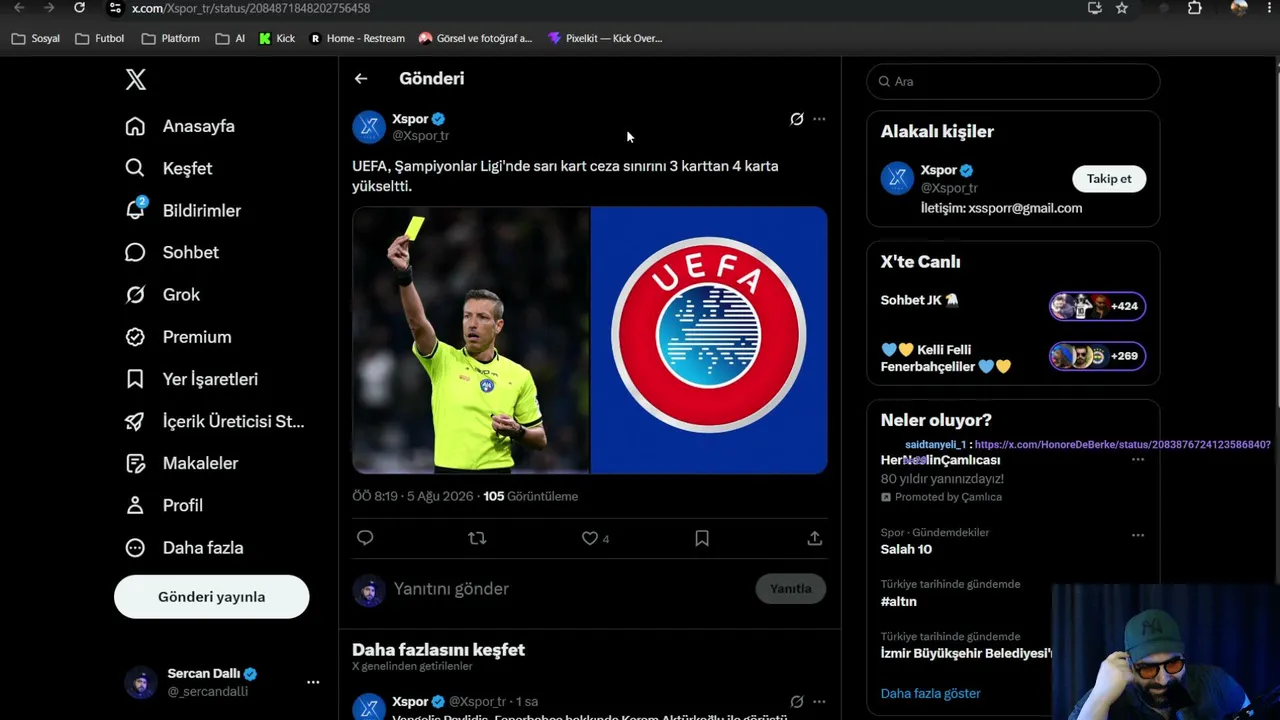Open the more options on the UEFA post
This screenshot has width=1280, height=720.
(x=819, y=119)
